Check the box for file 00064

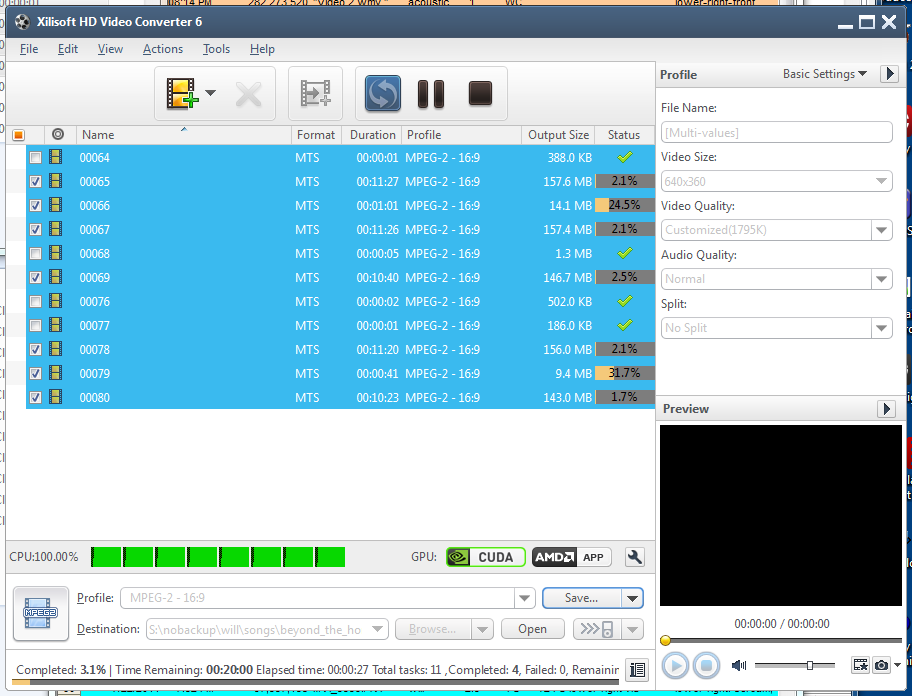(x=35, y=158)
